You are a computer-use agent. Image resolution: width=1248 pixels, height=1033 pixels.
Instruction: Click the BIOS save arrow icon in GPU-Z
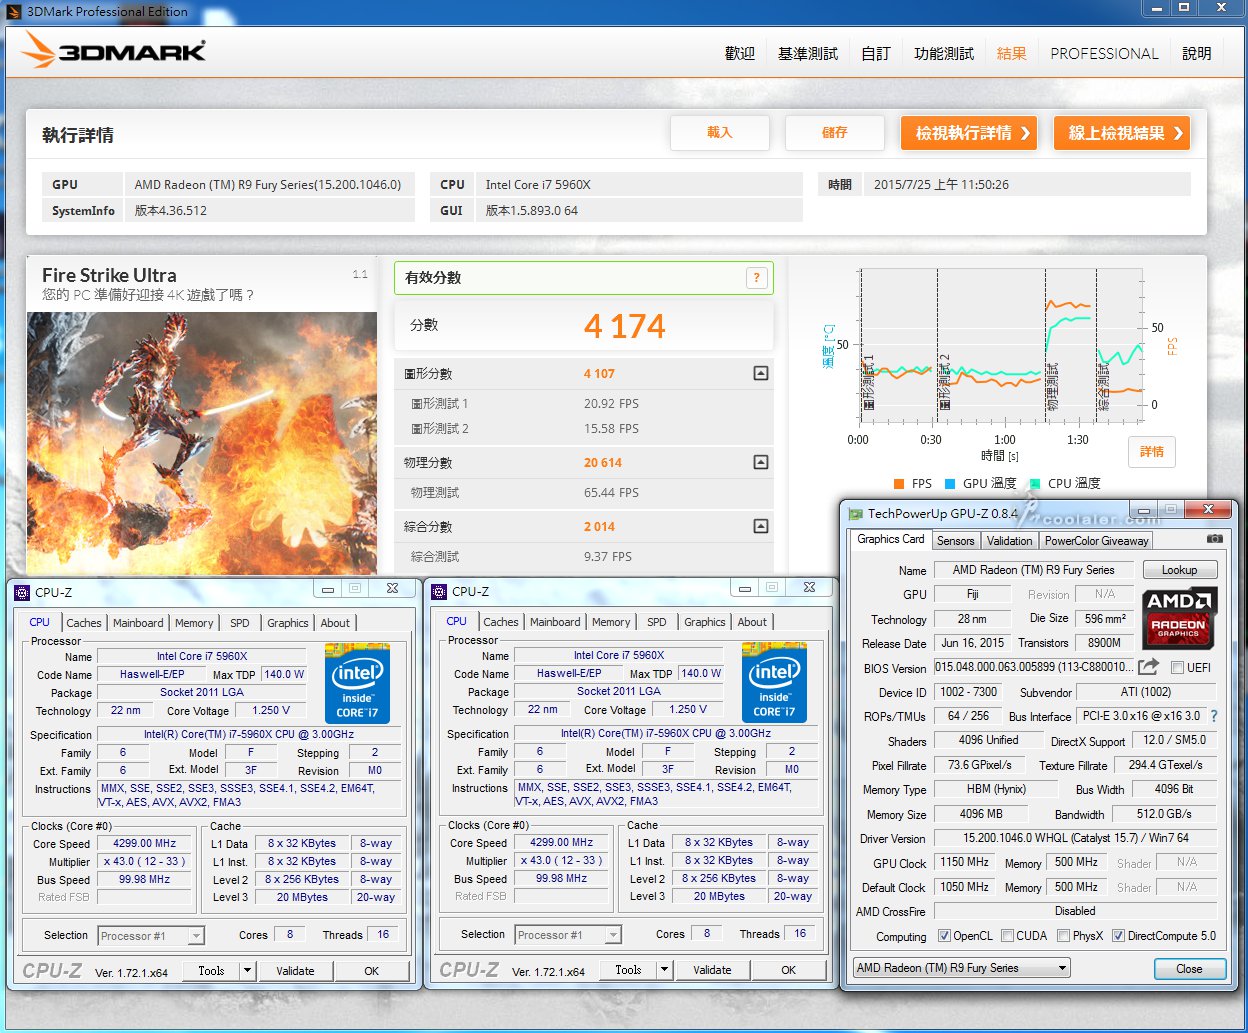click(x=1148, y=667)
